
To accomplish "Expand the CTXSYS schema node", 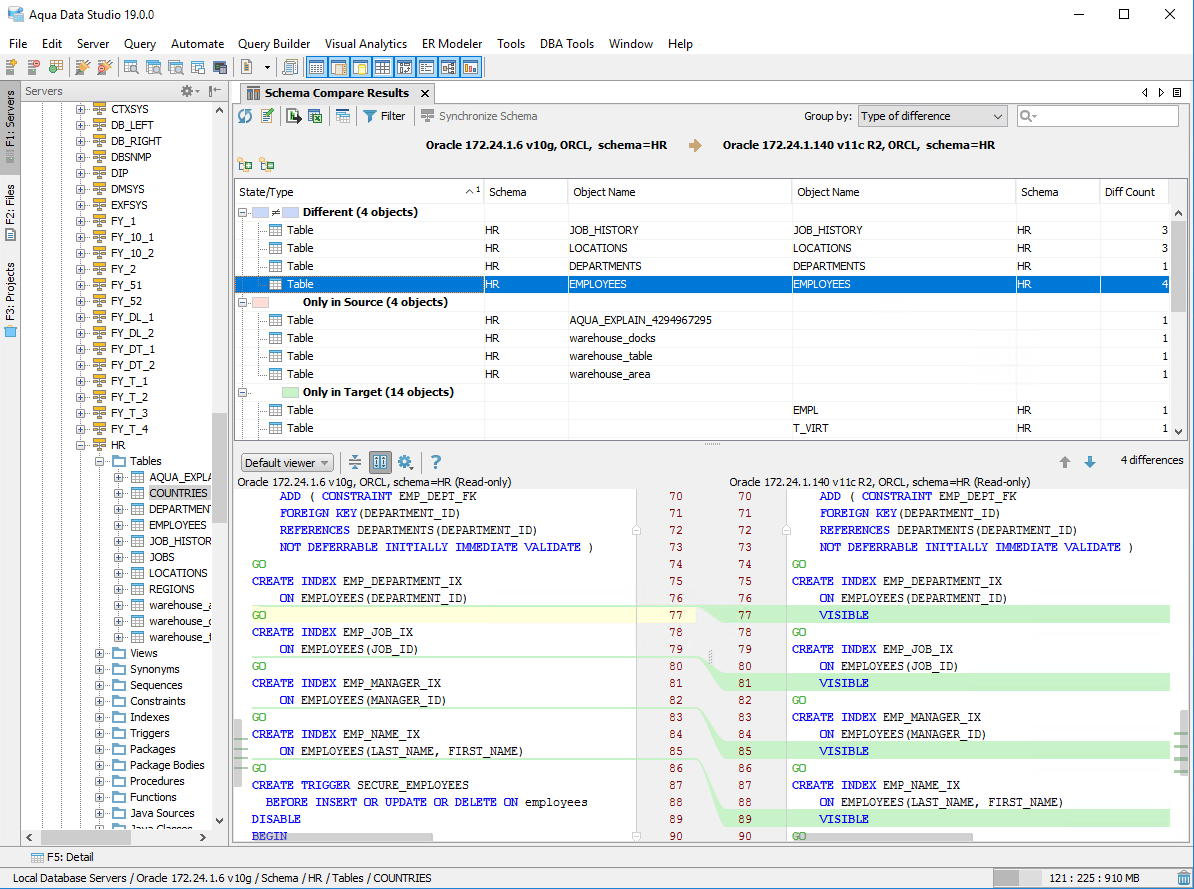I will tap(81, 109).
